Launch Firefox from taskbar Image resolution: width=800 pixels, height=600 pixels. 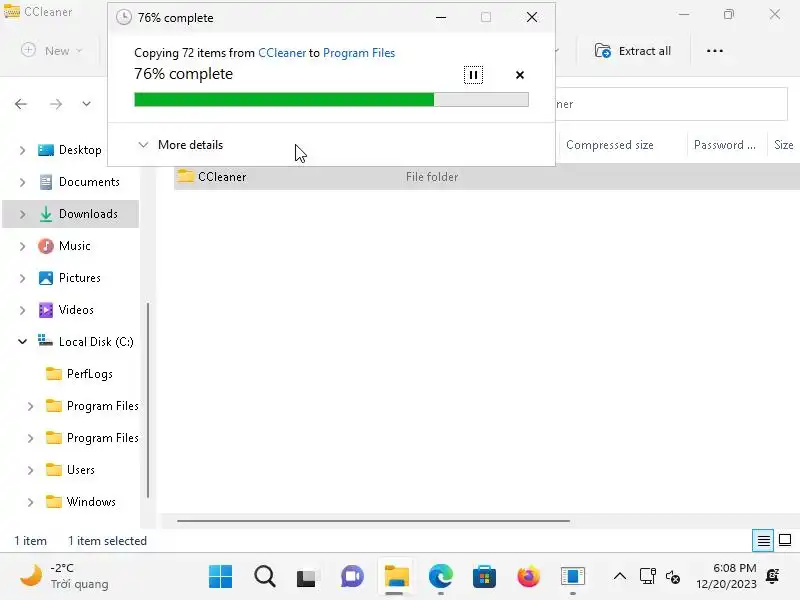(x=528, y=577)
